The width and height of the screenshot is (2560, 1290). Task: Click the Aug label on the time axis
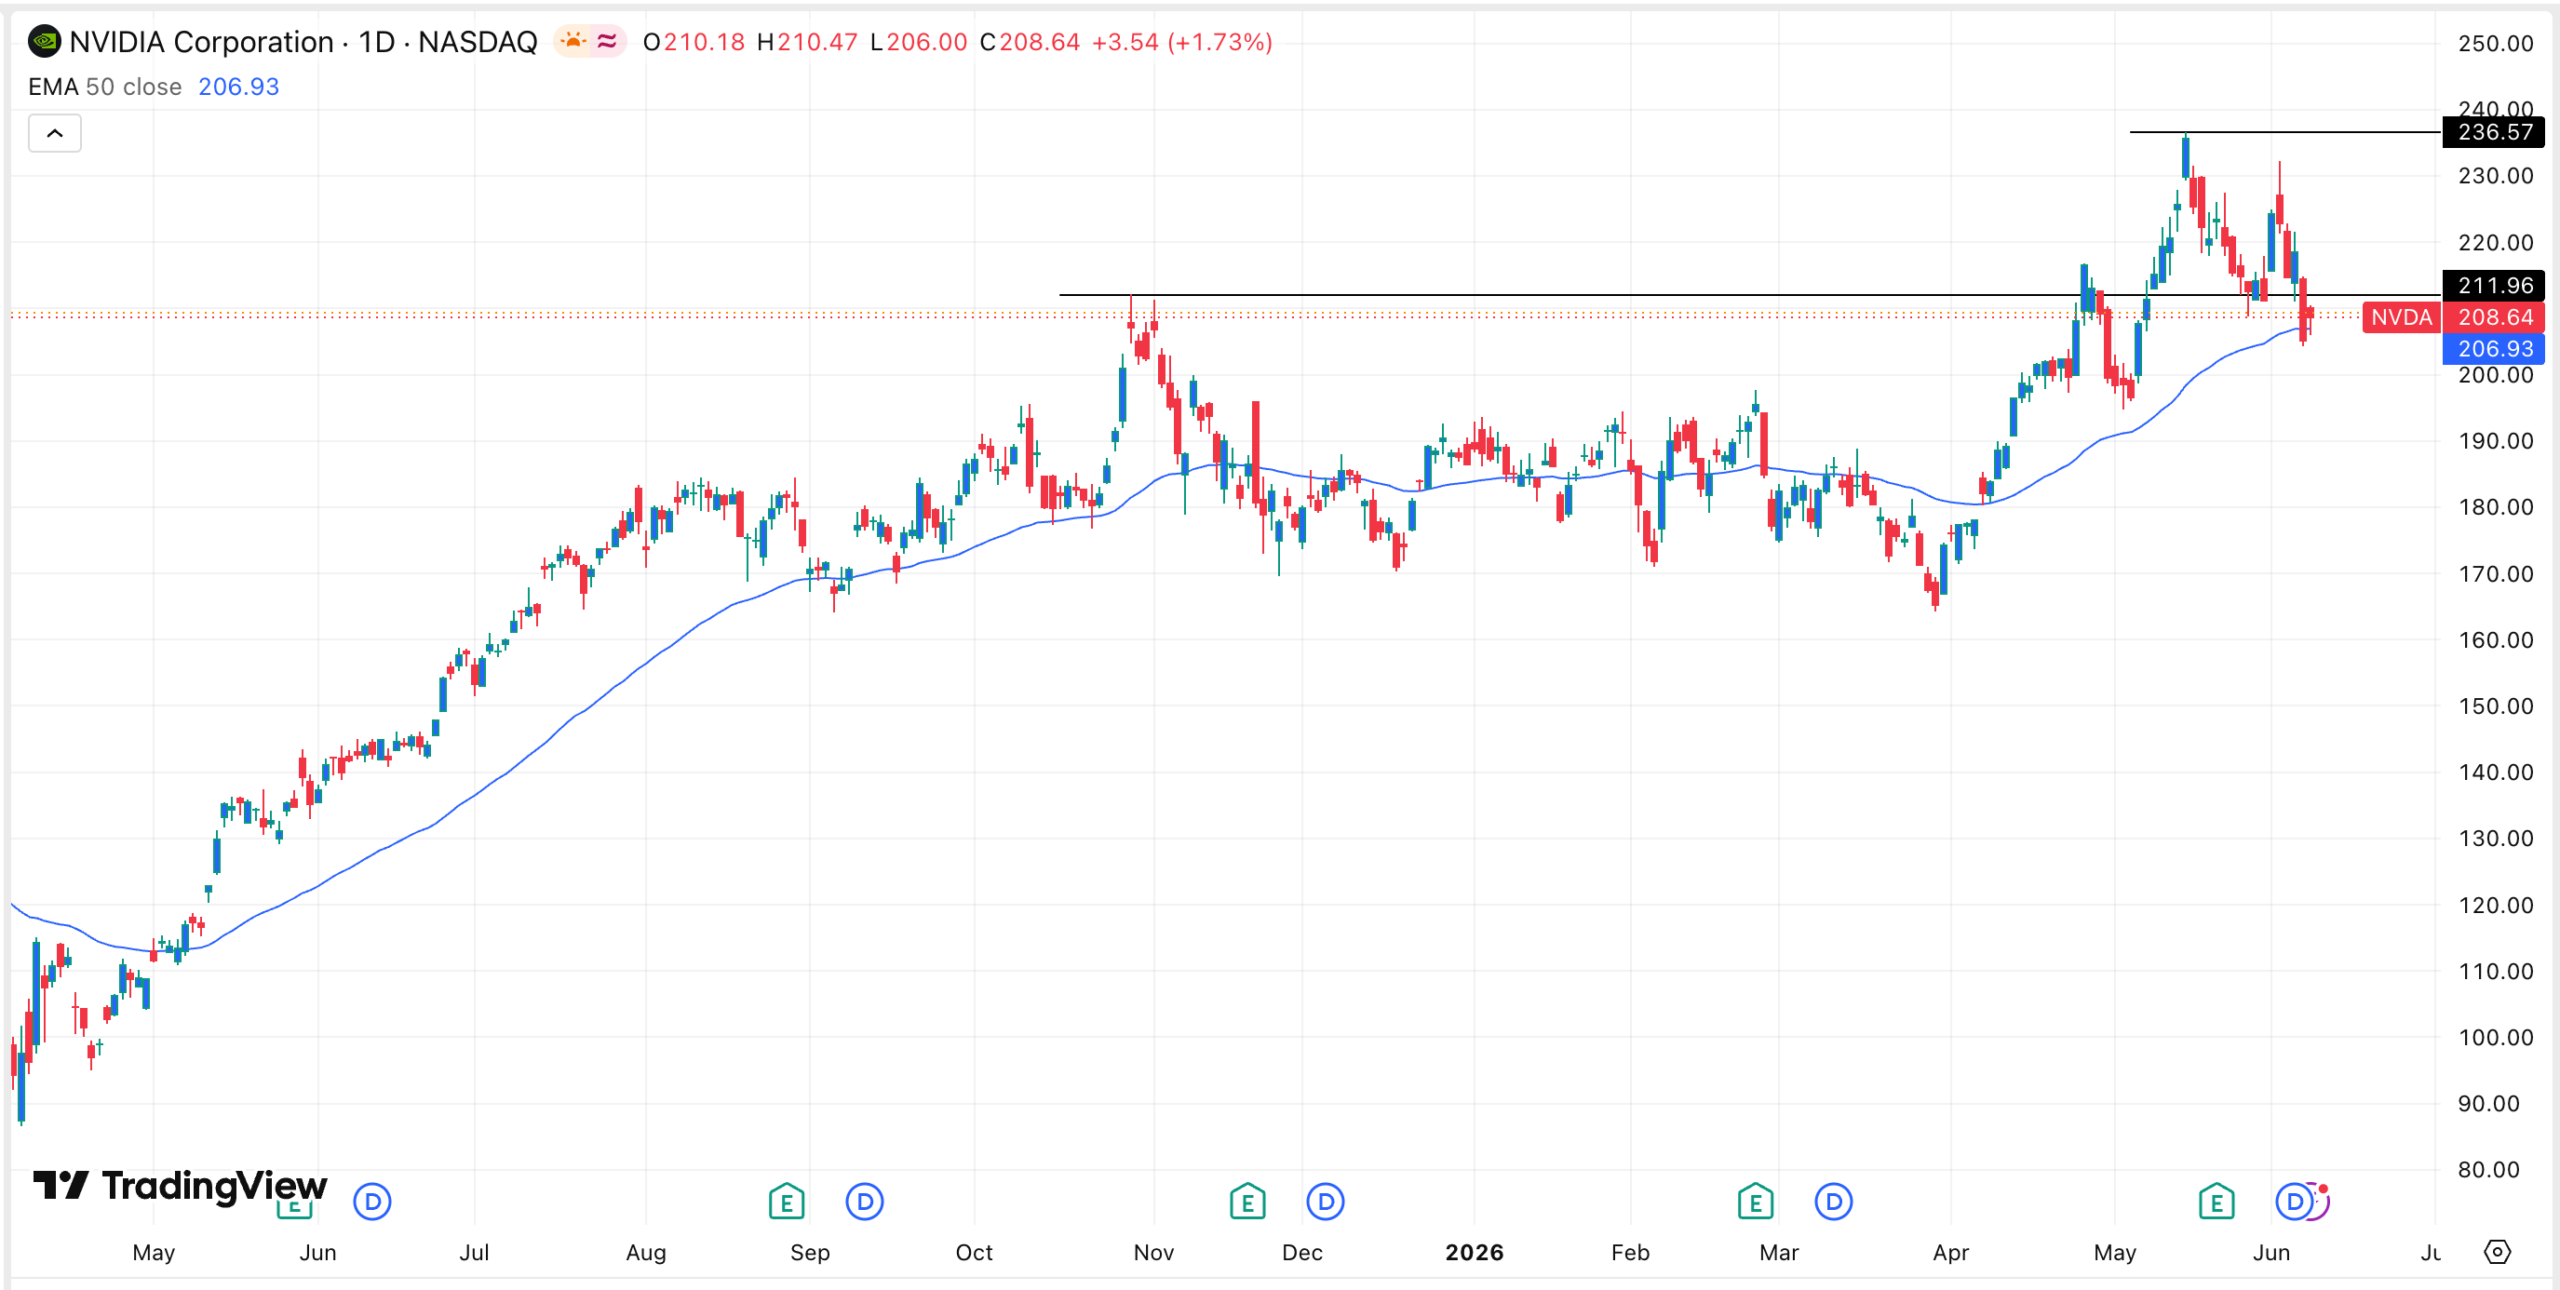coord(646,1252)
